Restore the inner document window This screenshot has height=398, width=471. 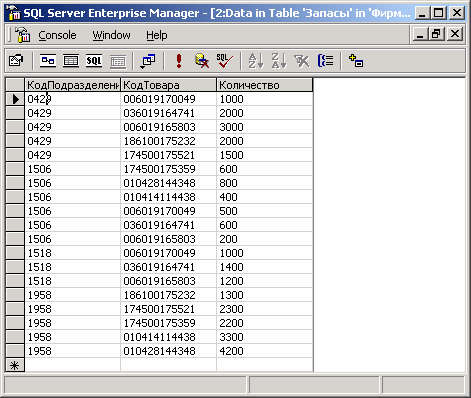click(437, 34)
